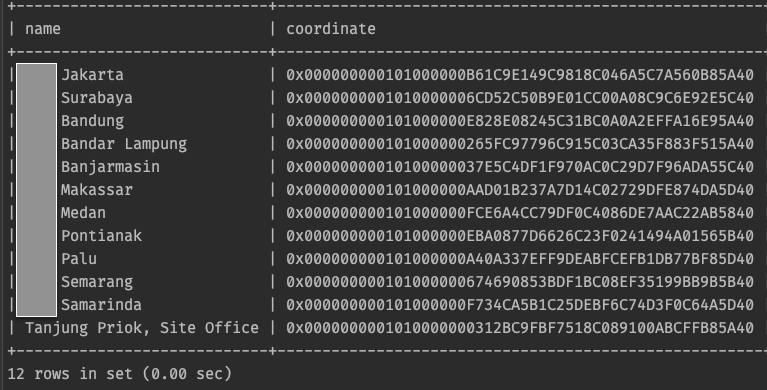Click the Banjarmasin name text
The width and height of the screenshot is (767, 390).
[x=110, y=167]
